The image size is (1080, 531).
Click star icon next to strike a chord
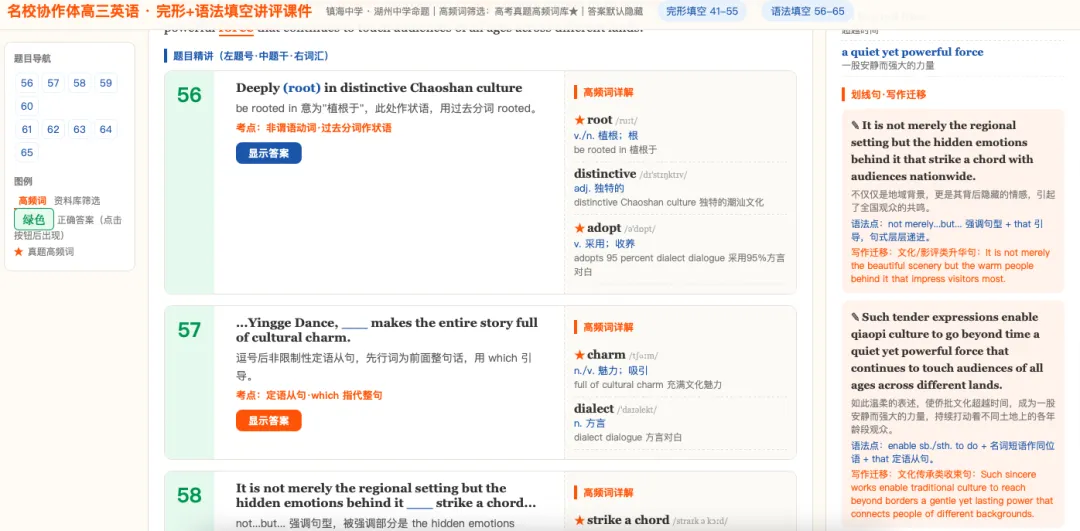pos(579,520)
